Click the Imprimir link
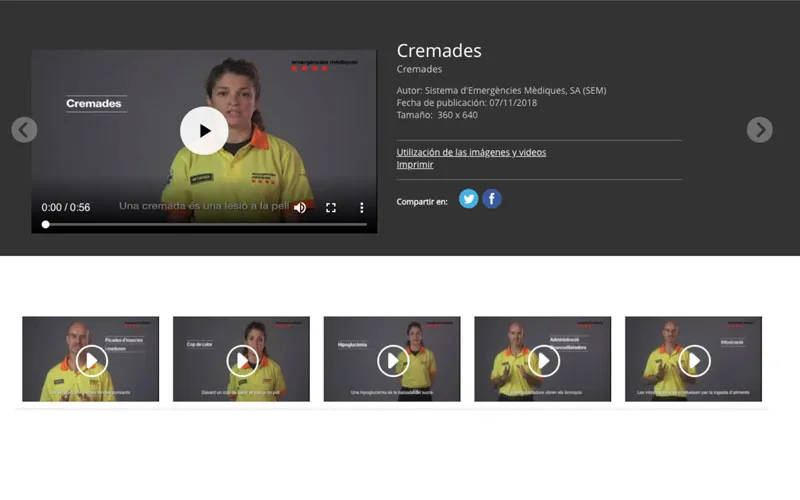This screenshot has width=800, height=500. point(415,164)
